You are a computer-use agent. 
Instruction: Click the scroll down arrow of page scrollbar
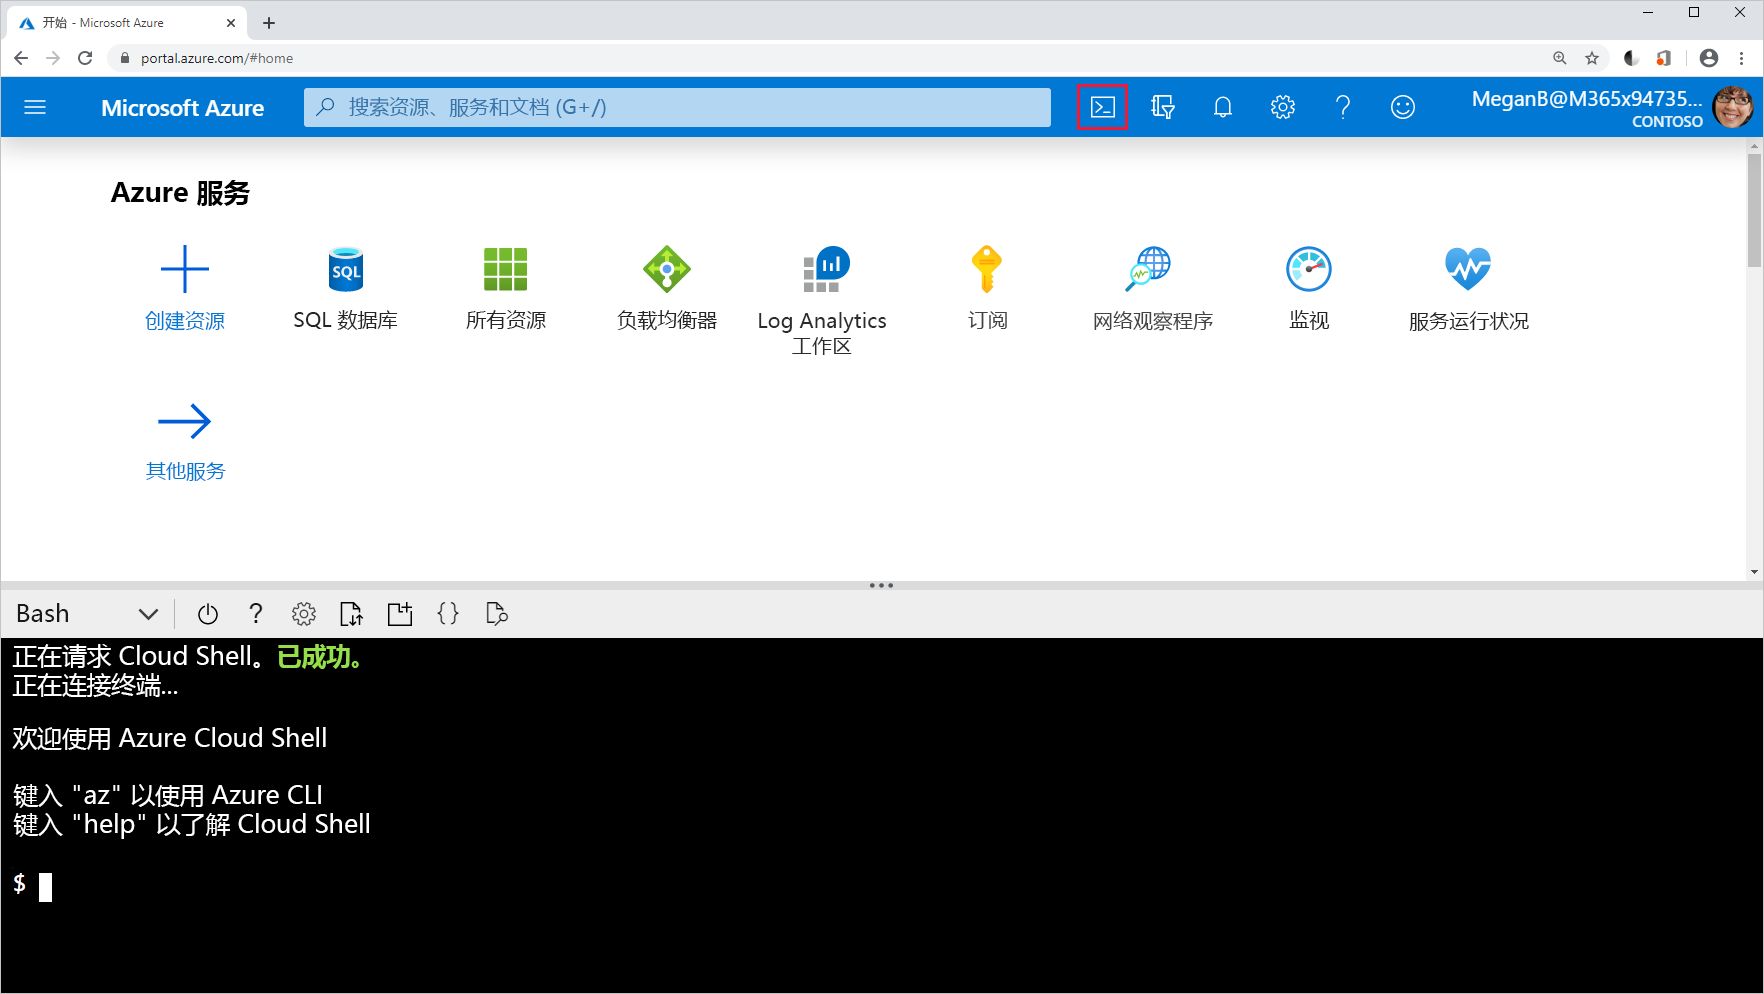pyautogui.click(x=1754, y=572)
